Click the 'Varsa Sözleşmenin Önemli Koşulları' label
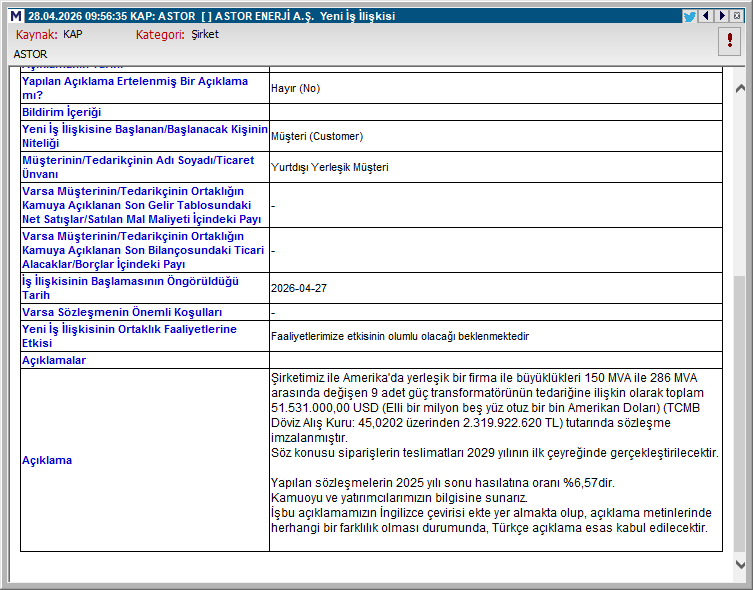This screenshot has width=753, height=590. pos(108,312)
